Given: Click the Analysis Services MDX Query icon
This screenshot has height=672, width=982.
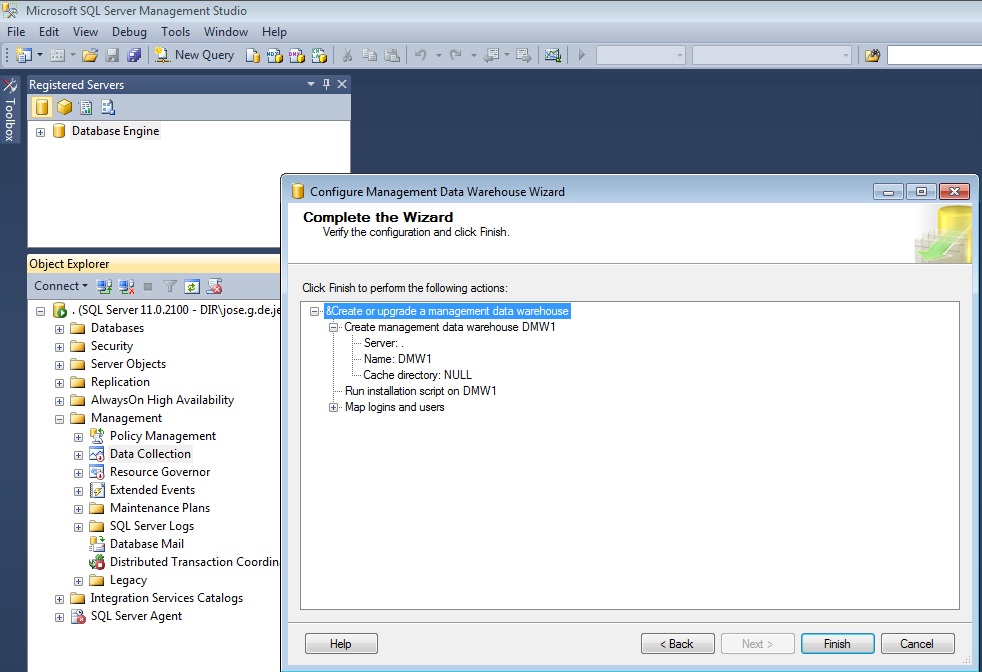Looking at the screenshot, I should coord(274,55).
